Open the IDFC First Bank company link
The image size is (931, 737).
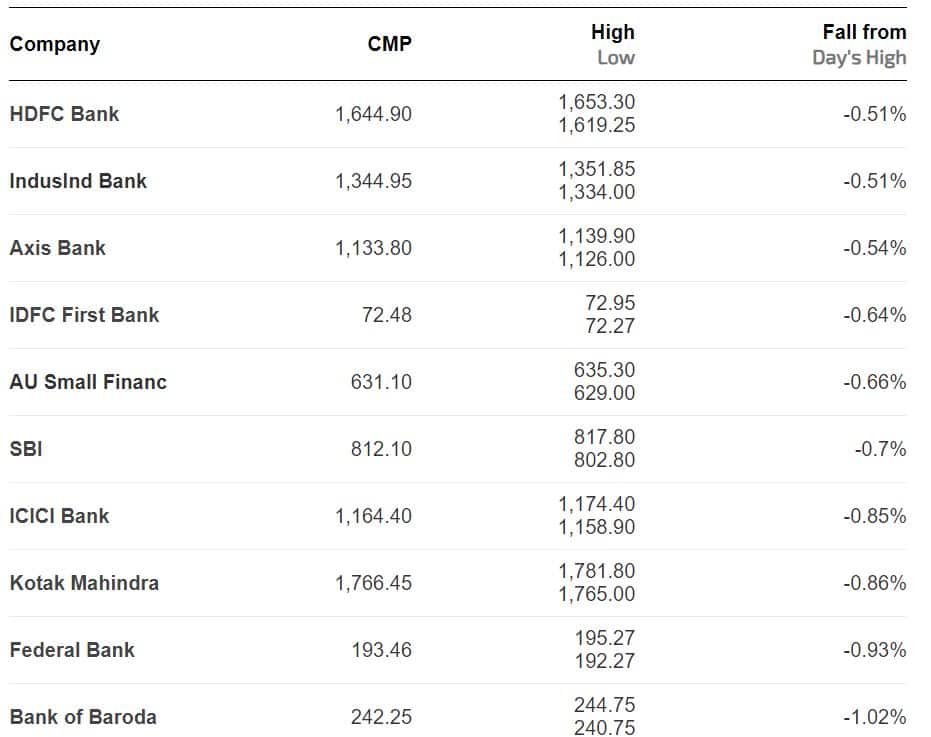[84, 315]
